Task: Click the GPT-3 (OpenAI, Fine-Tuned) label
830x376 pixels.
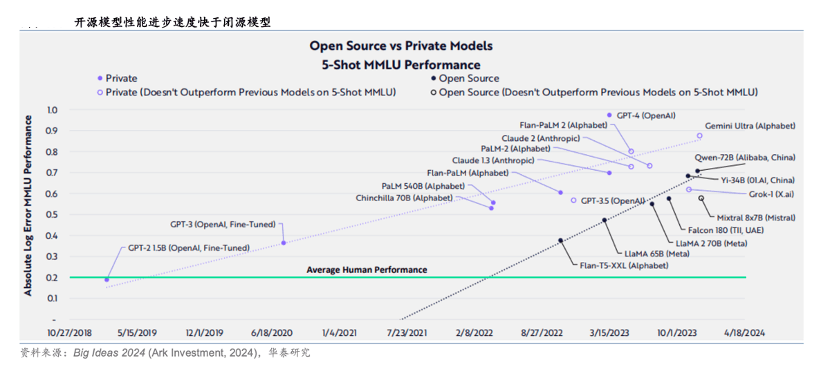Action: [223, 224]
